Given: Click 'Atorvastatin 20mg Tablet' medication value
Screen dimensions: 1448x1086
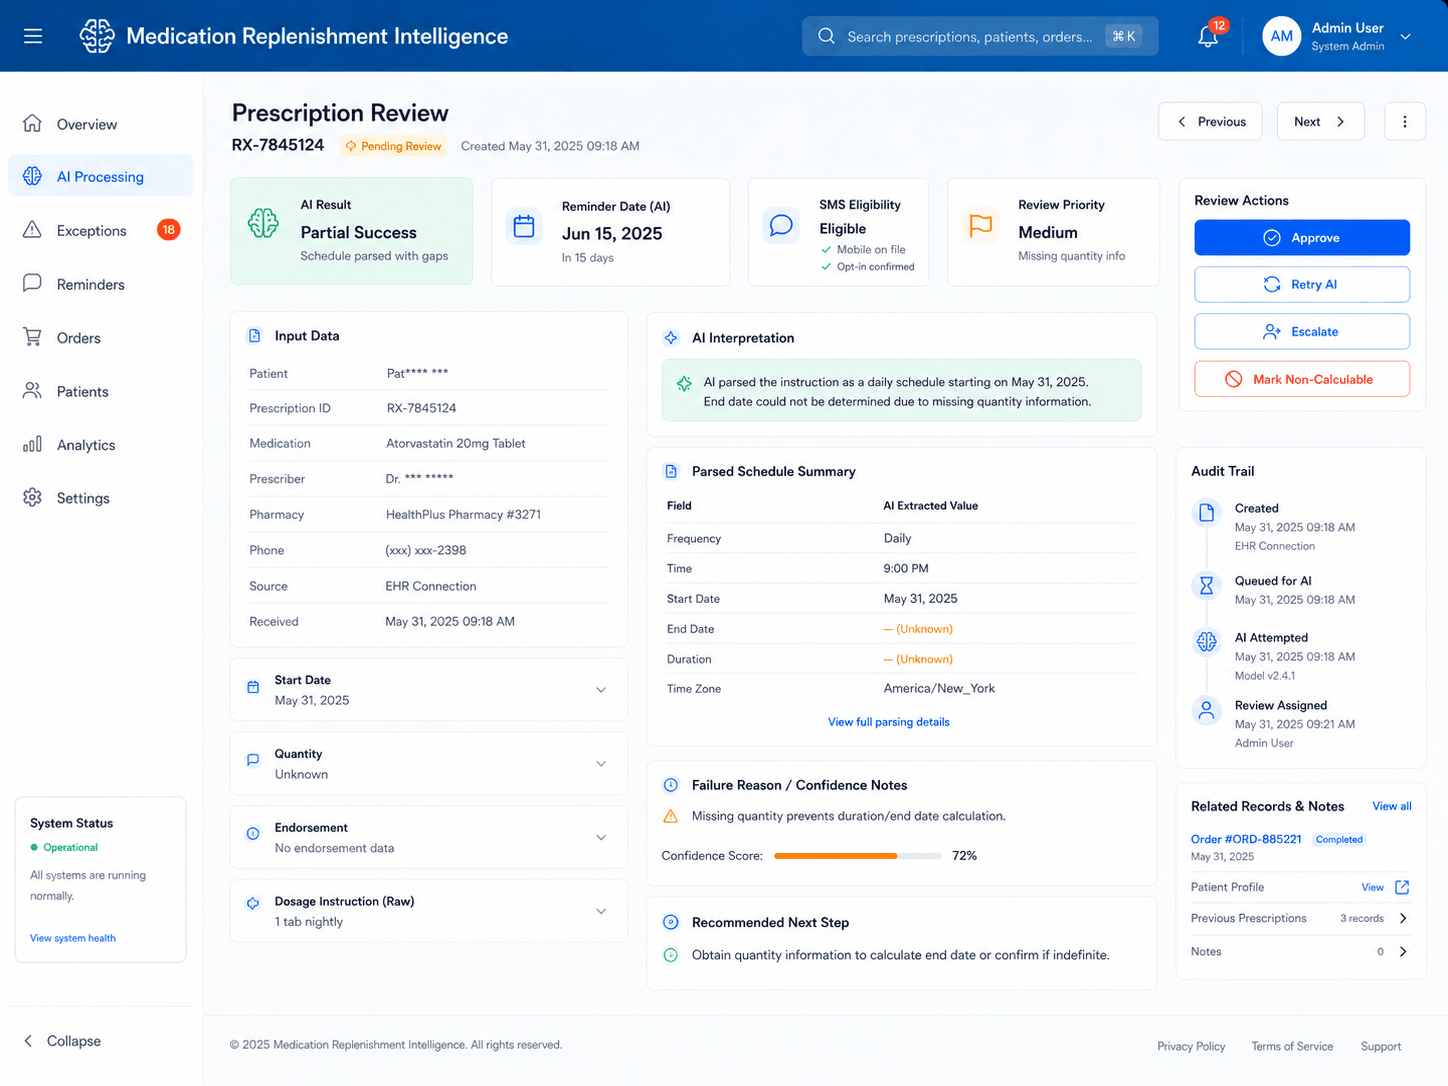Looking at the screenshot, I should (x=456, y=443).
